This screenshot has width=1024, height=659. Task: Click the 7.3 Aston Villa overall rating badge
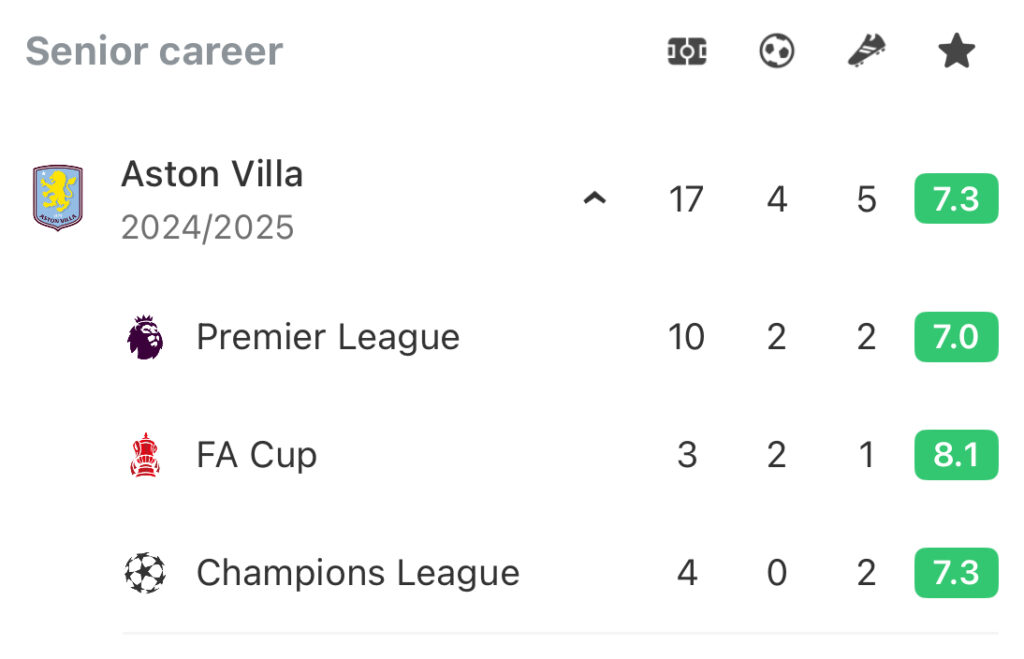(x=956, y=199)
